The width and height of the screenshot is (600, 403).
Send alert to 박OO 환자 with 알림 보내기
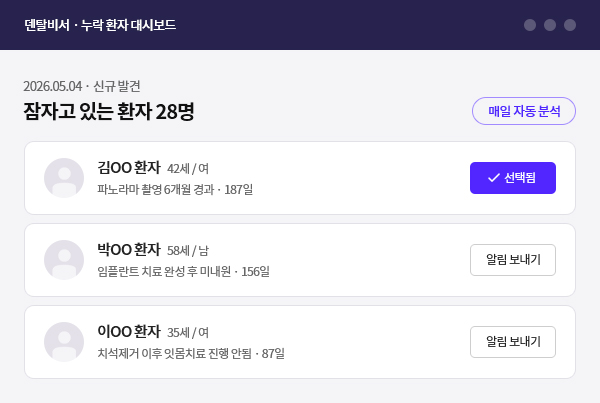click(x=513, y=260)
